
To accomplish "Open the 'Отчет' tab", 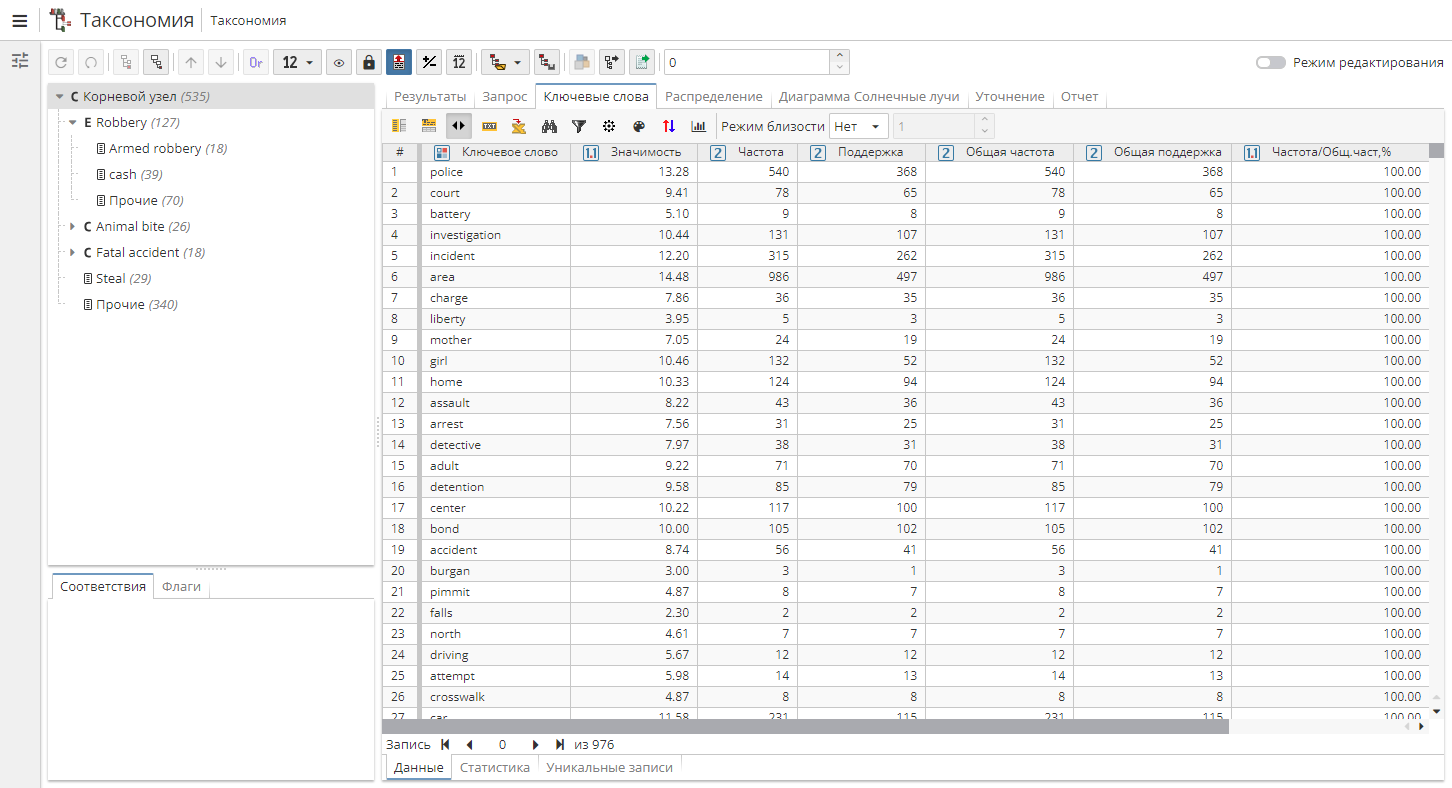I will pyautogui.click(x=1080, y=97).
